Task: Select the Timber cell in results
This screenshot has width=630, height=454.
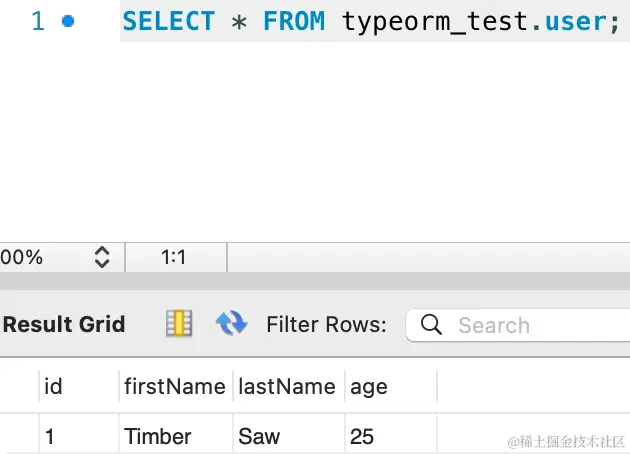Action: tap(157, 436)
